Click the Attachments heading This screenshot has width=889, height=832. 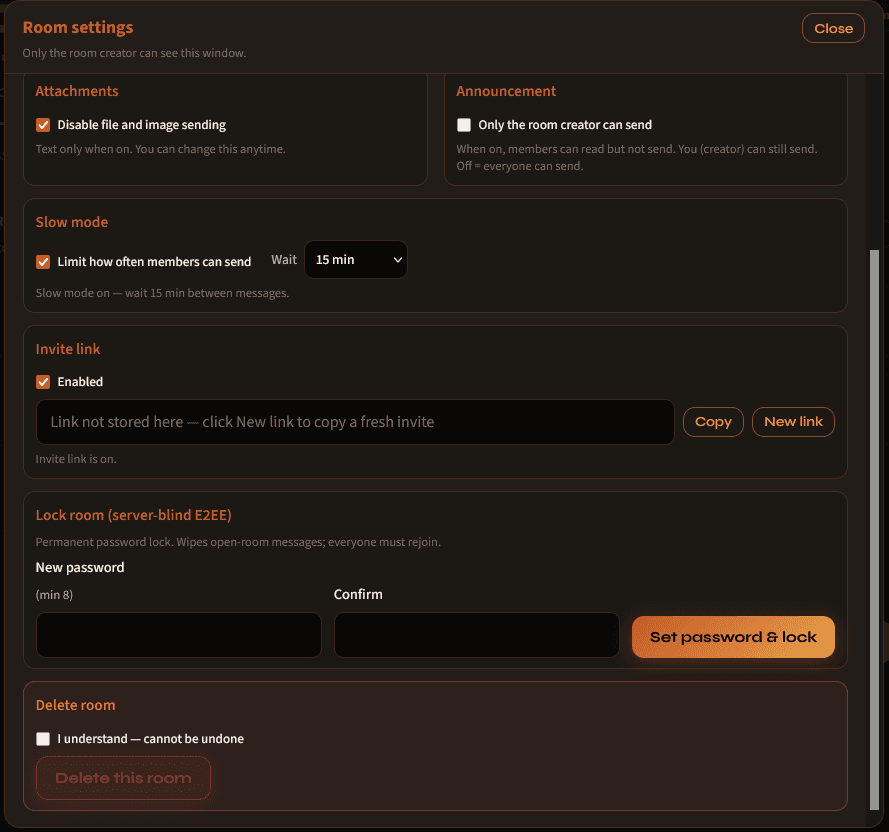(77, 91)
